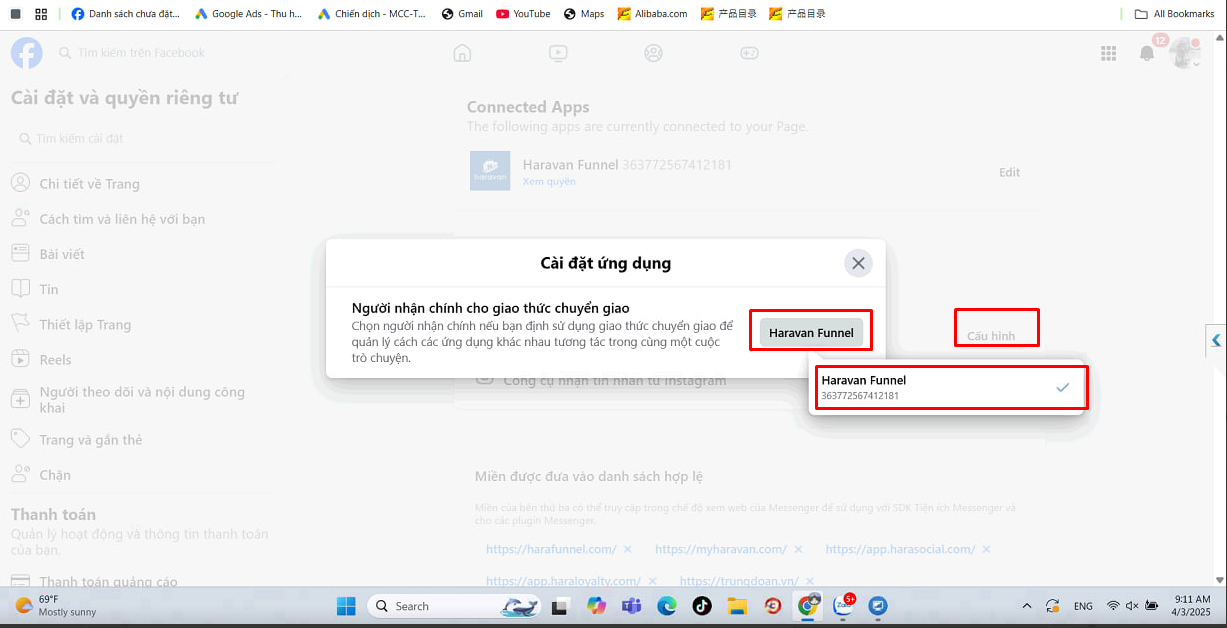The width and height of the screenshot is (1227, 628).
Task: Remove harafunnel.com from allowed domains
Action: coord(627,549)
